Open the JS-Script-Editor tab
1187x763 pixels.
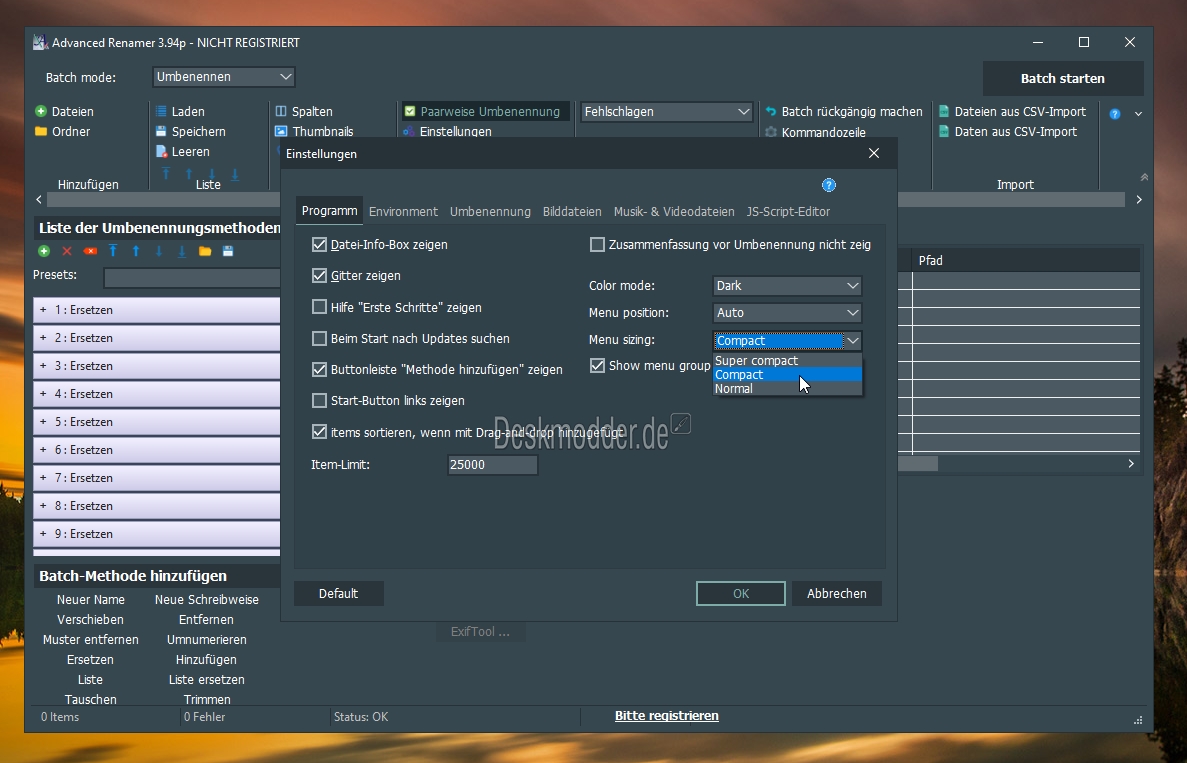(788, 212)
